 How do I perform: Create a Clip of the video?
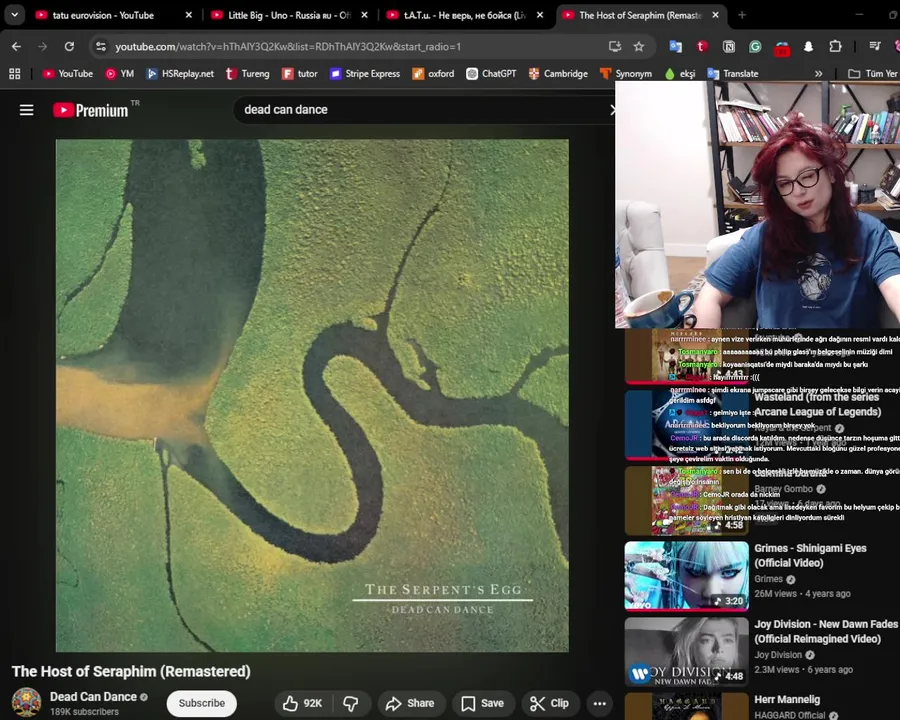(x=550, y=703)
